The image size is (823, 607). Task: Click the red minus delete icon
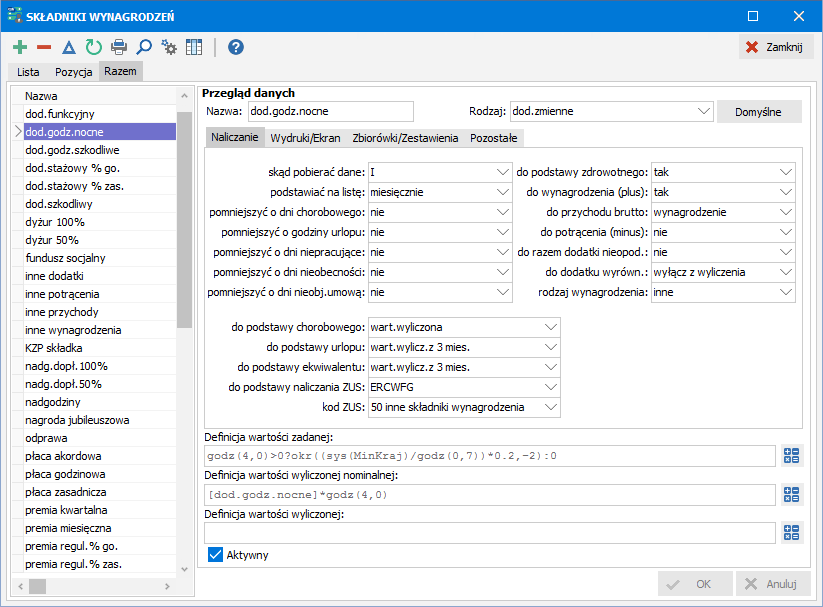click(44, 47)
